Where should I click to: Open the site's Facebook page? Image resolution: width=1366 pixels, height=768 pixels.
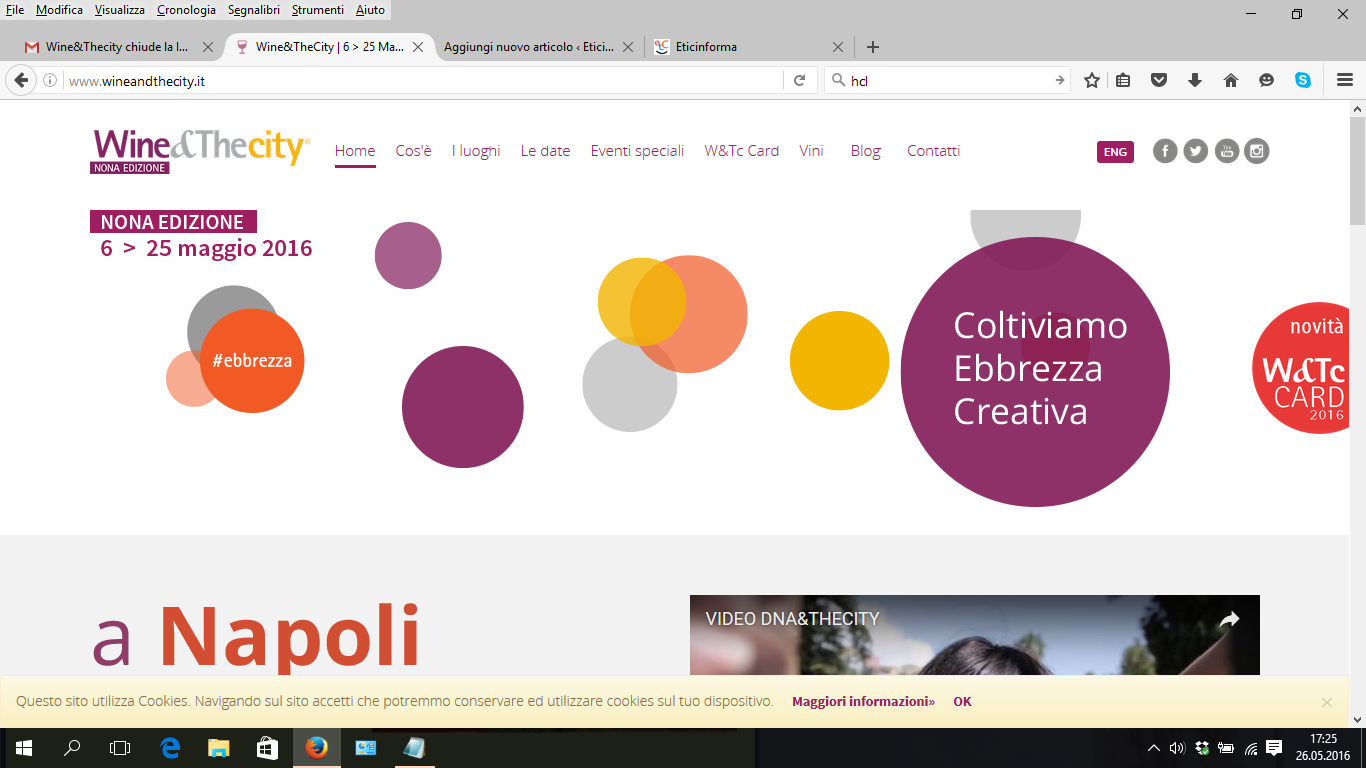(x=1165, y=151)
